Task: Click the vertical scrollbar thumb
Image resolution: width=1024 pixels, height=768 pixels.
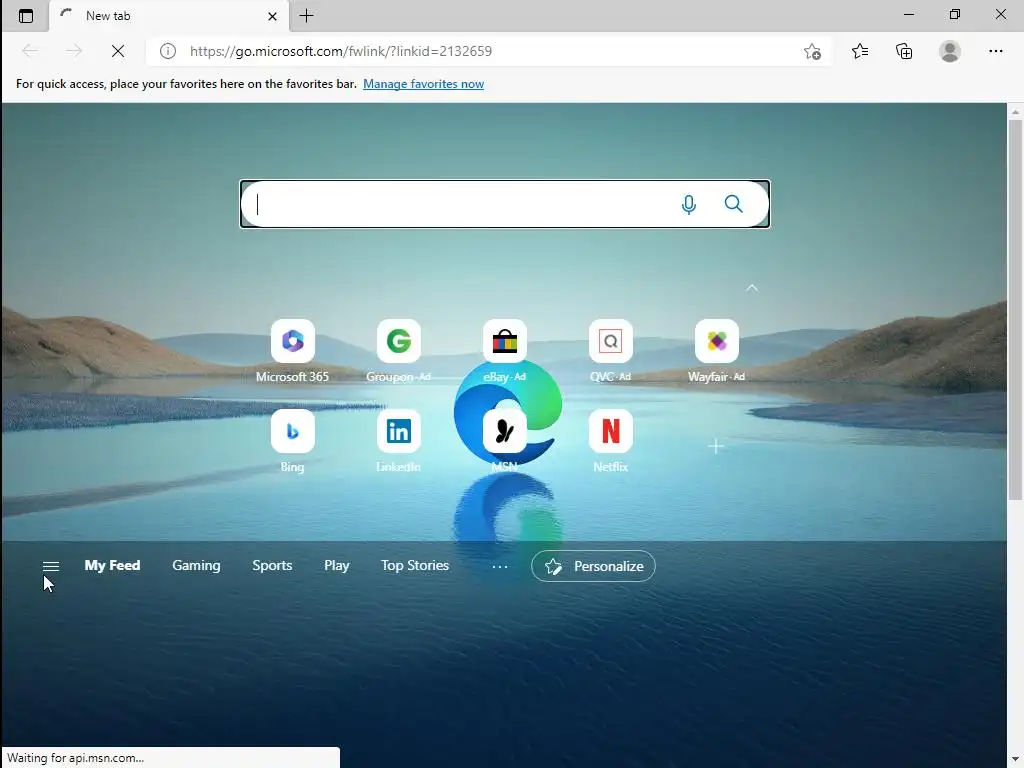Action: [1015, 310]
